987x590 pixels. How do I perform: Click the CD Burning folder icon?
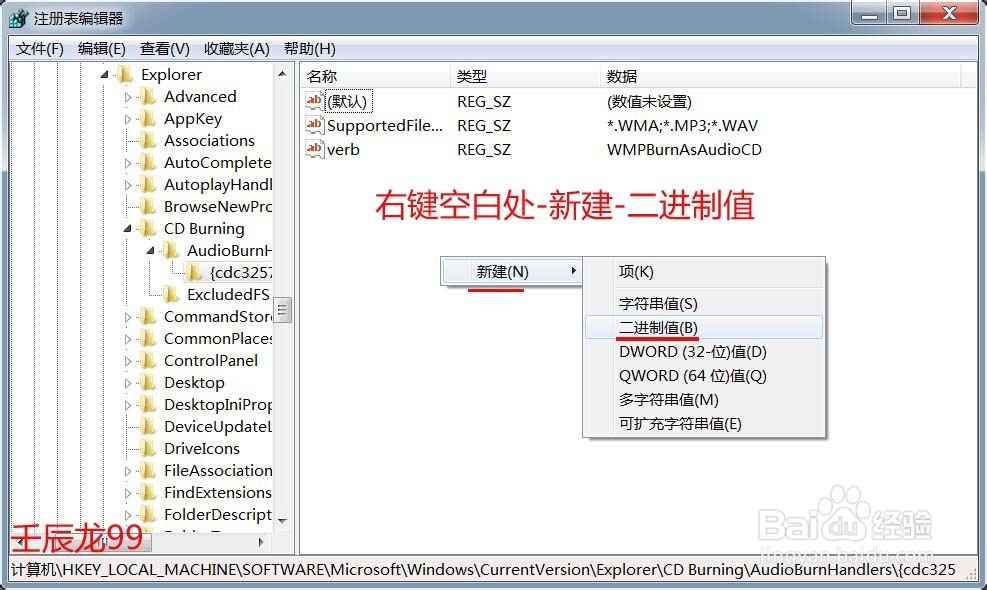point(148,229)
